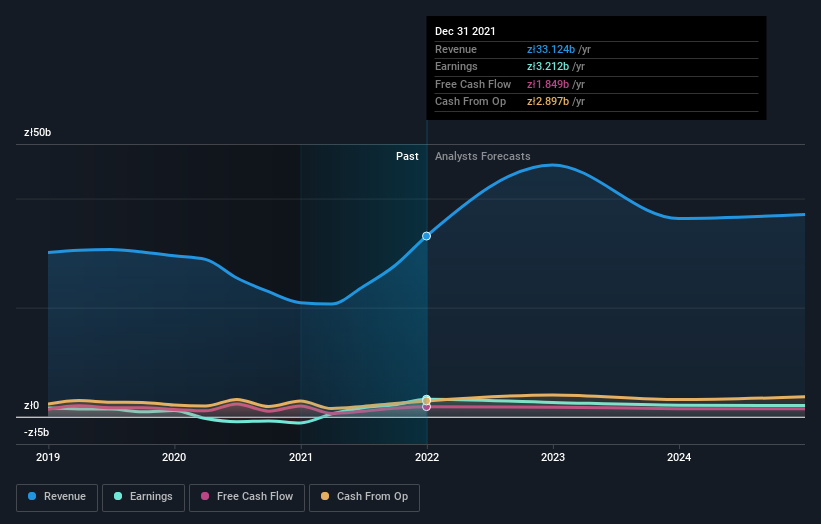Click the 2022 x-axis label
This screenshot has height=524, width=821.
point(427,458)
